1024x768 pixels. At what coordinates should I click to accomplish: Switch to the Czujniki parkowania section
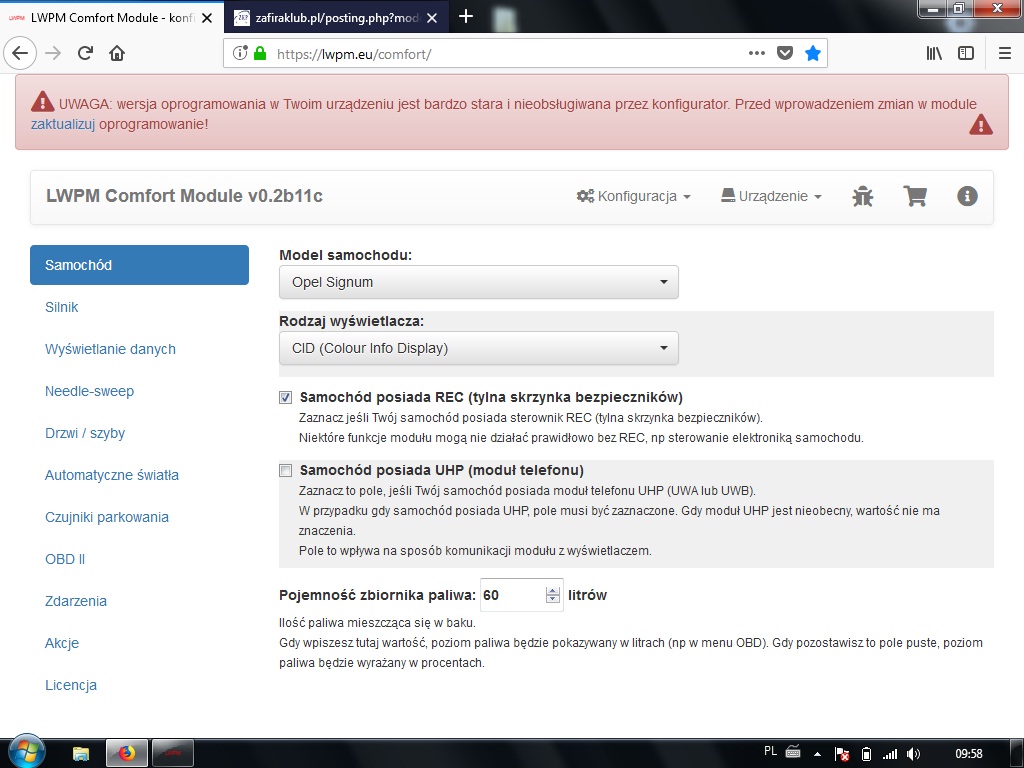point(107,517)
